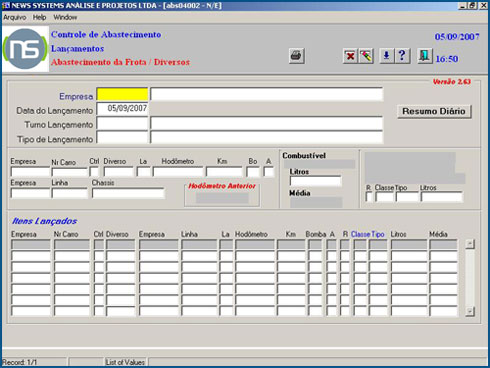Image resolution: width=490 pixels, height=368 pixels.
Task: Click the Bo entry field
Action: pyautogui.click(x=253, y=172)
